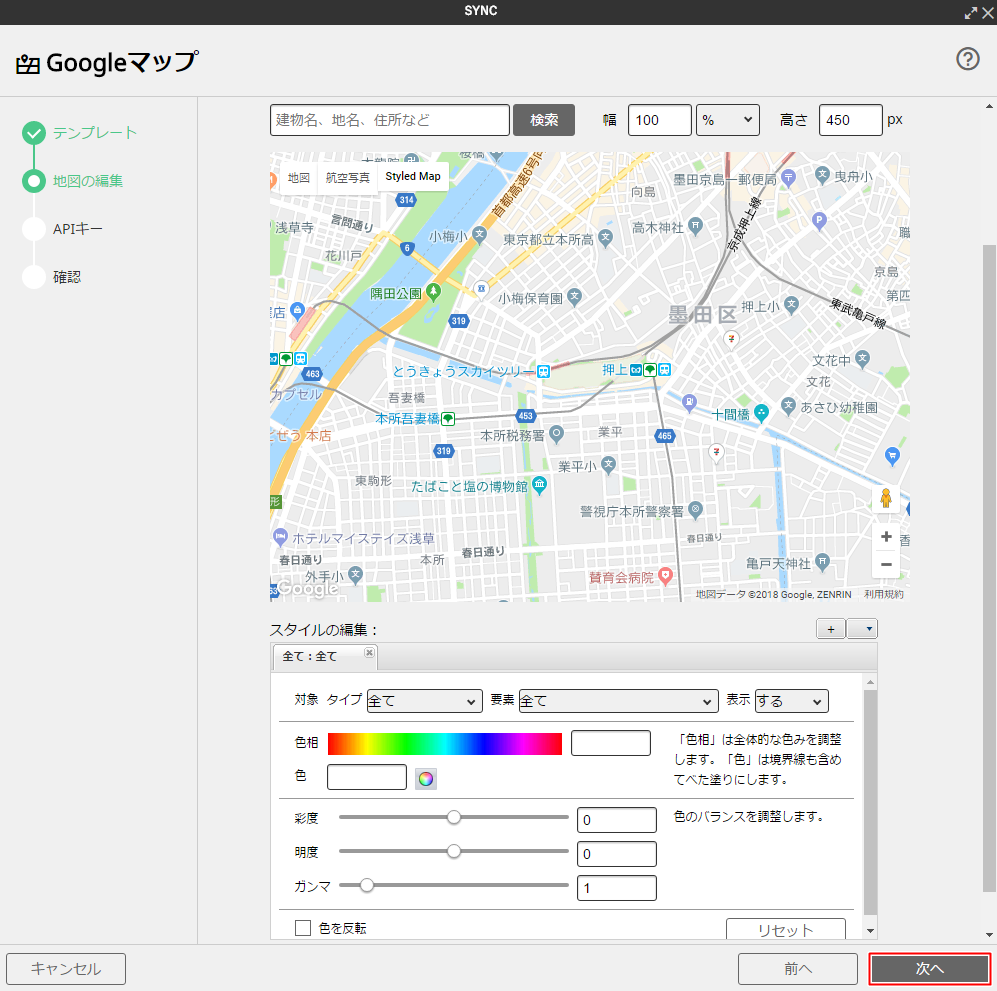Close the 全て：全て style tab
This screenshot has width=997, height=991.
[369, 653]
